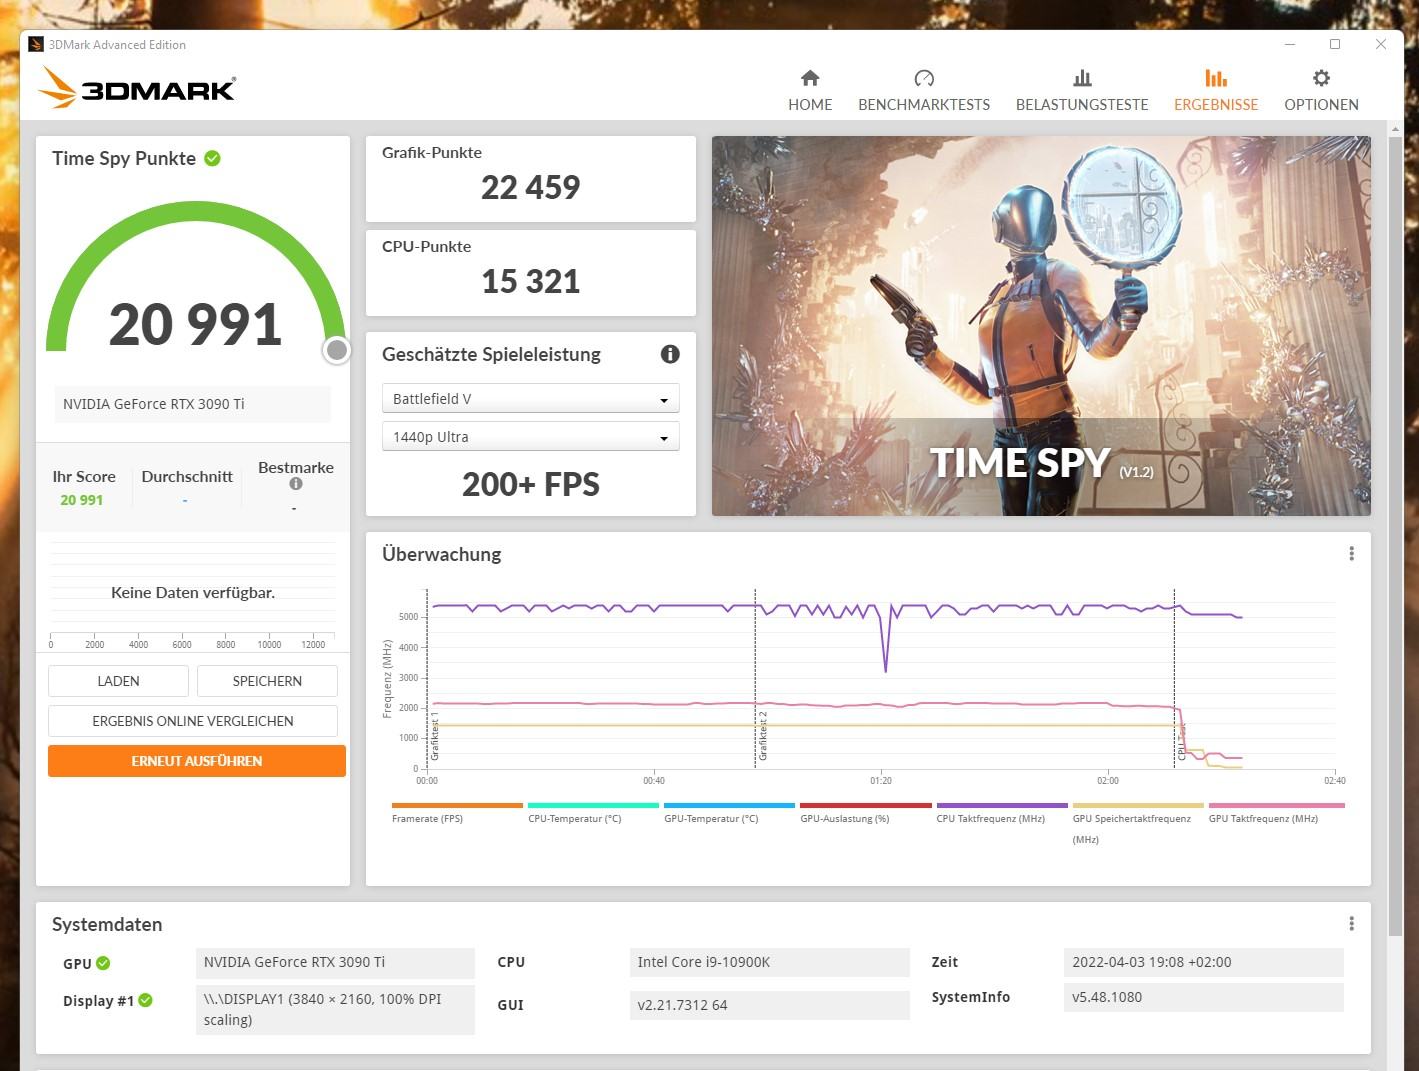Click the green check next to GPU

tap(103, 963)
